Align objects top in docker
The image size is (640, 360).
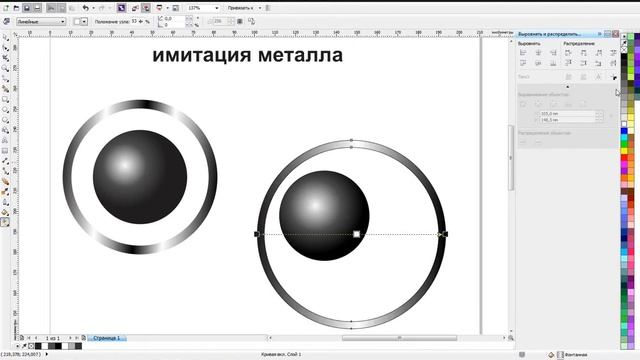(523, 63)
